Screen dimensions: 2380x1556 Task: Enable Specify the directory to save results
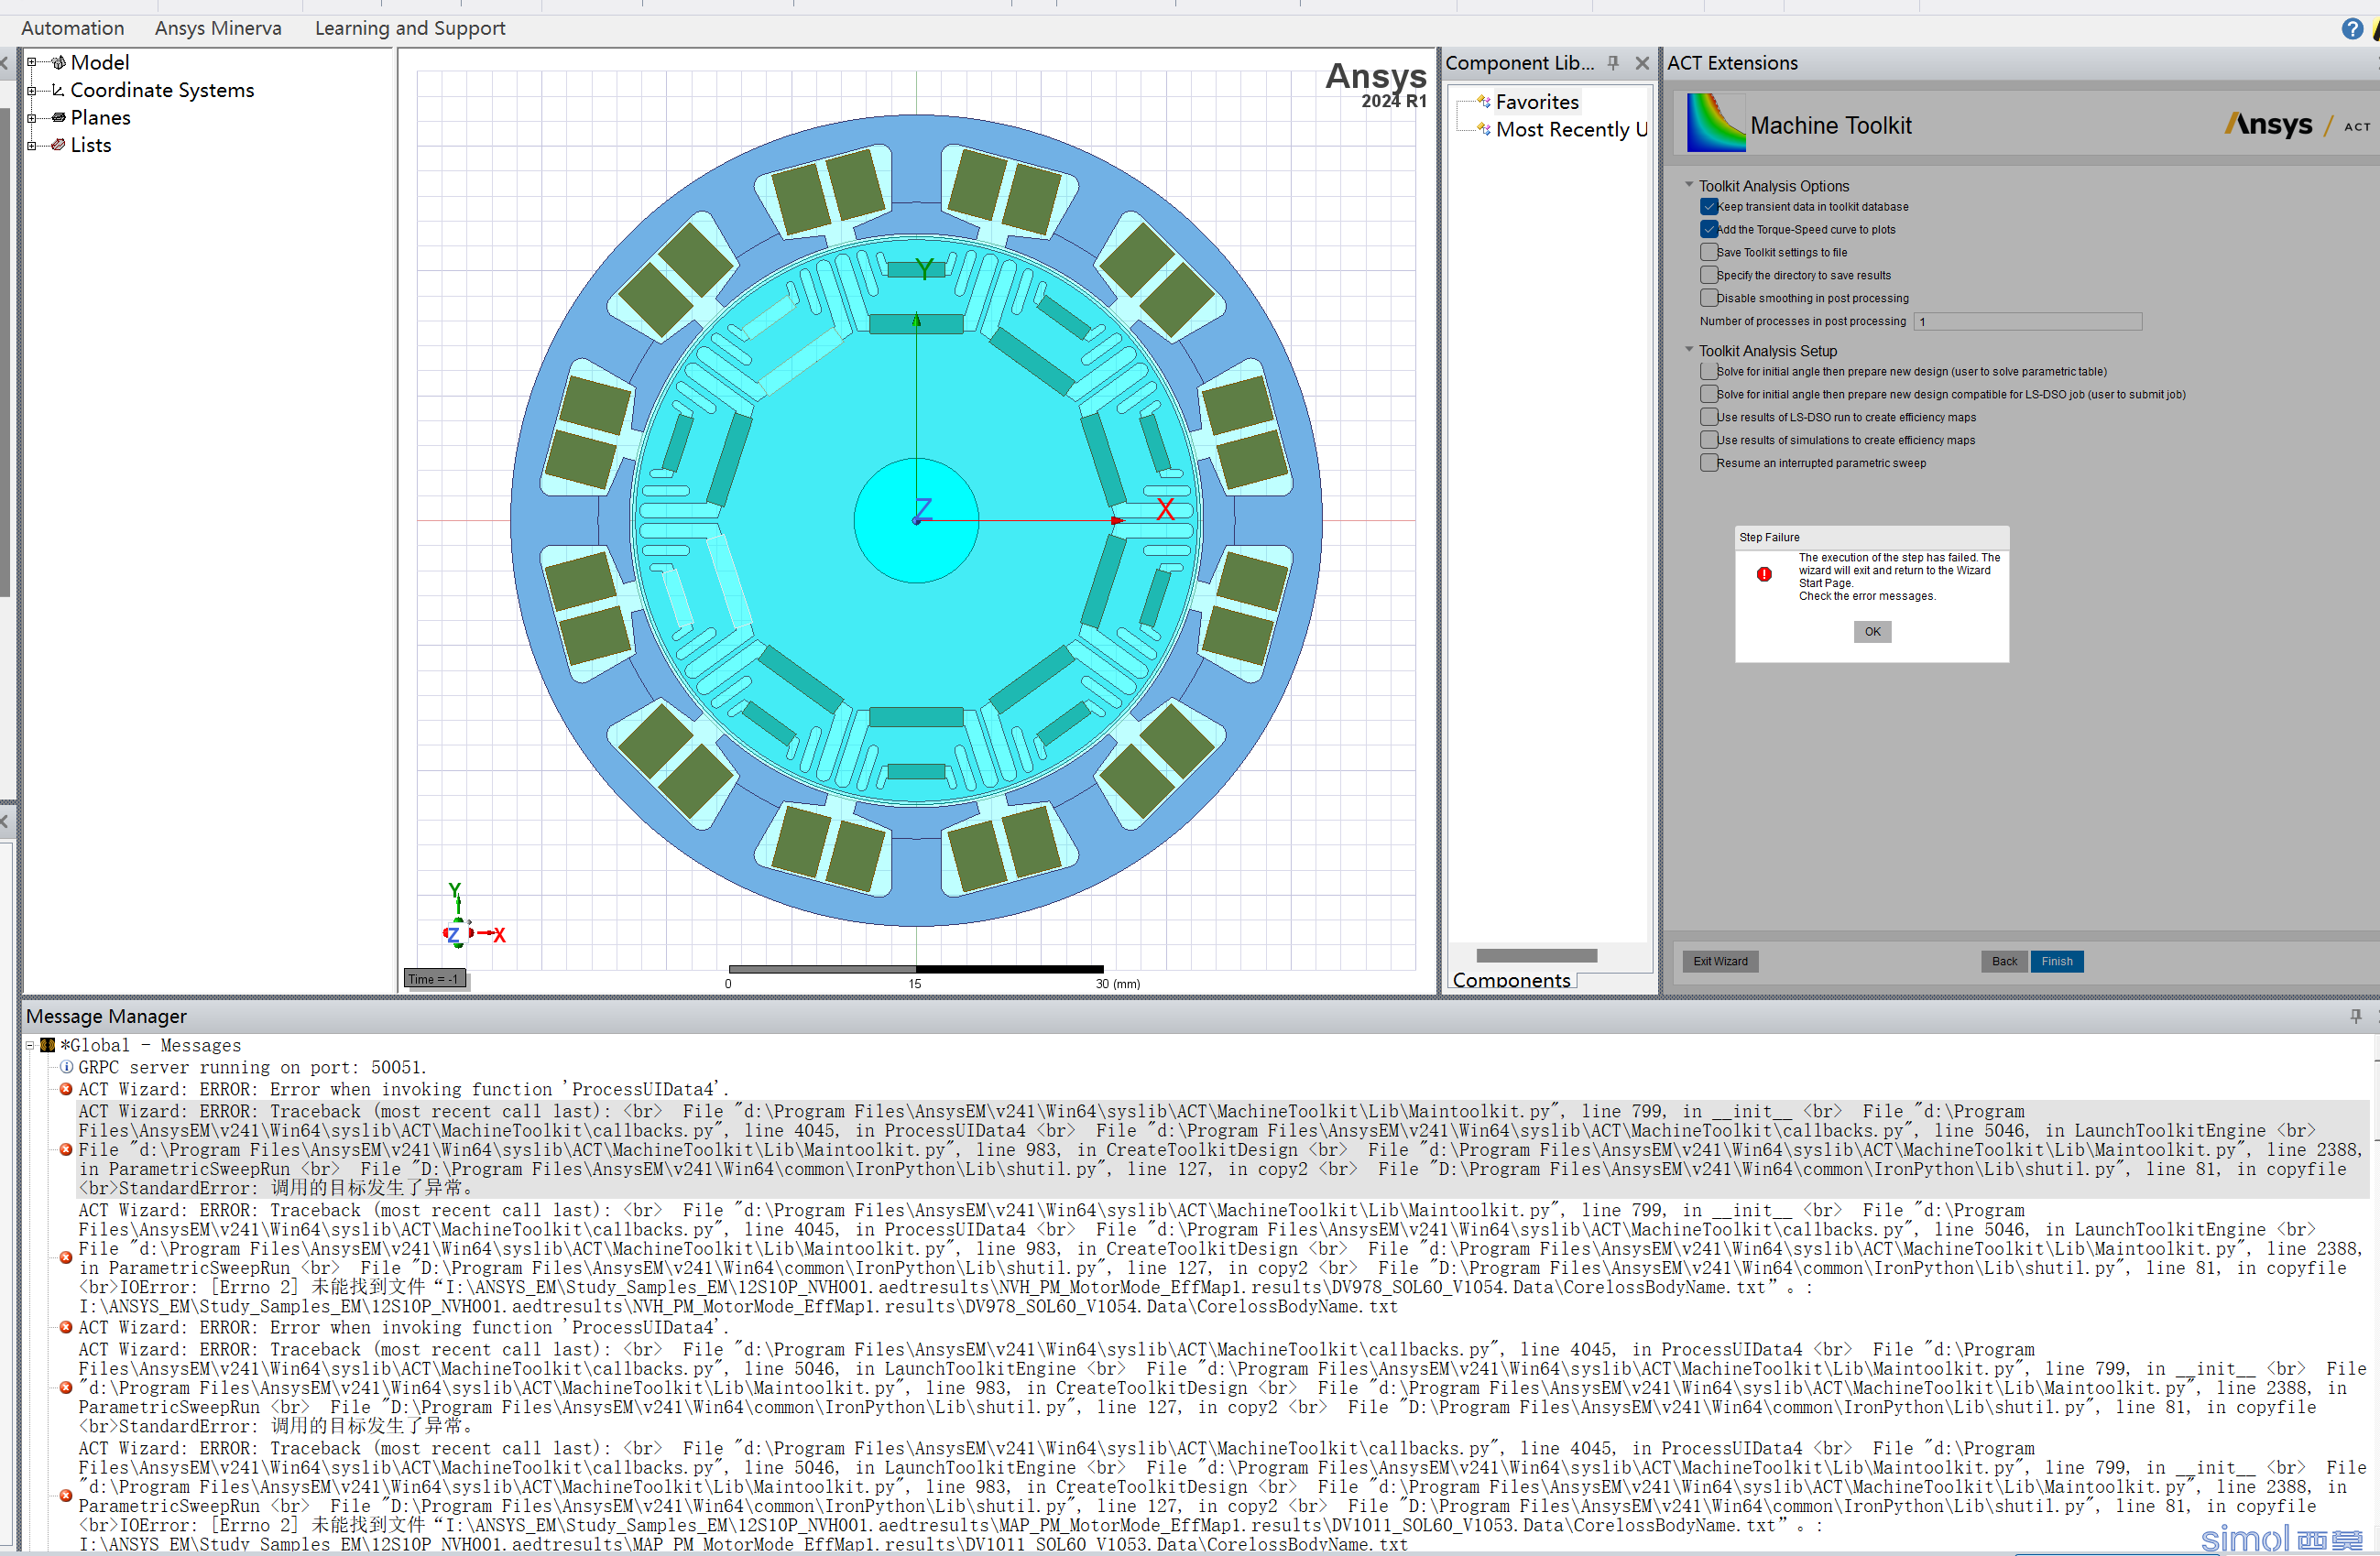pos(1709,275)
